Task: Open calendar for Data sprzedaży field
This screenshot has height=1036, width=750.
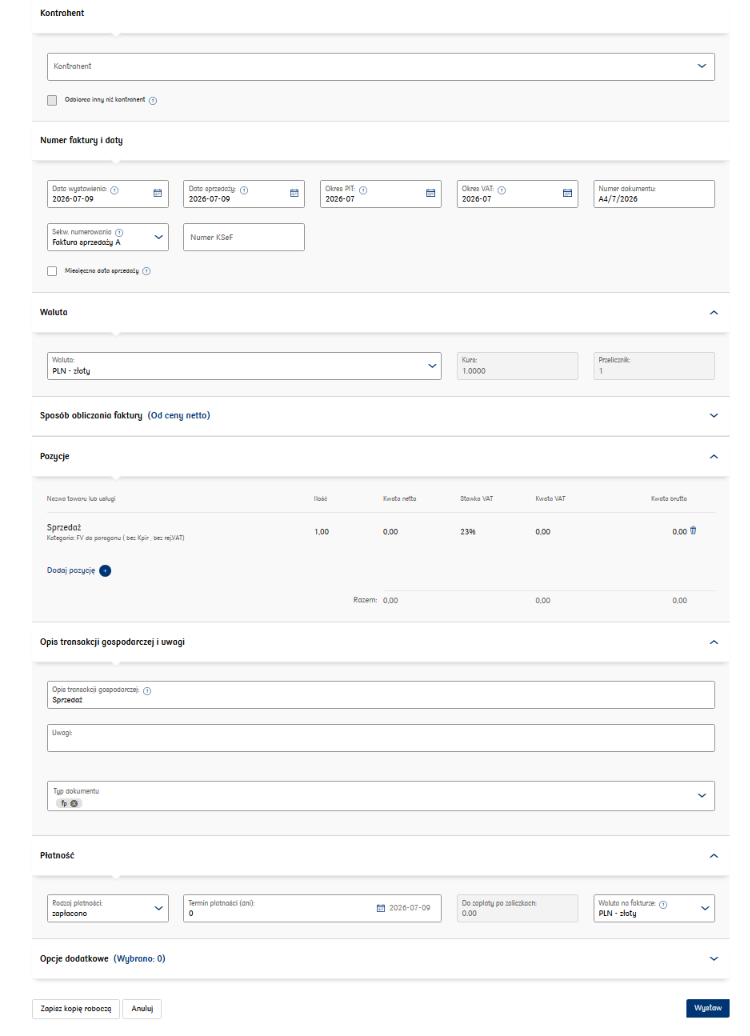Action: 294,194
